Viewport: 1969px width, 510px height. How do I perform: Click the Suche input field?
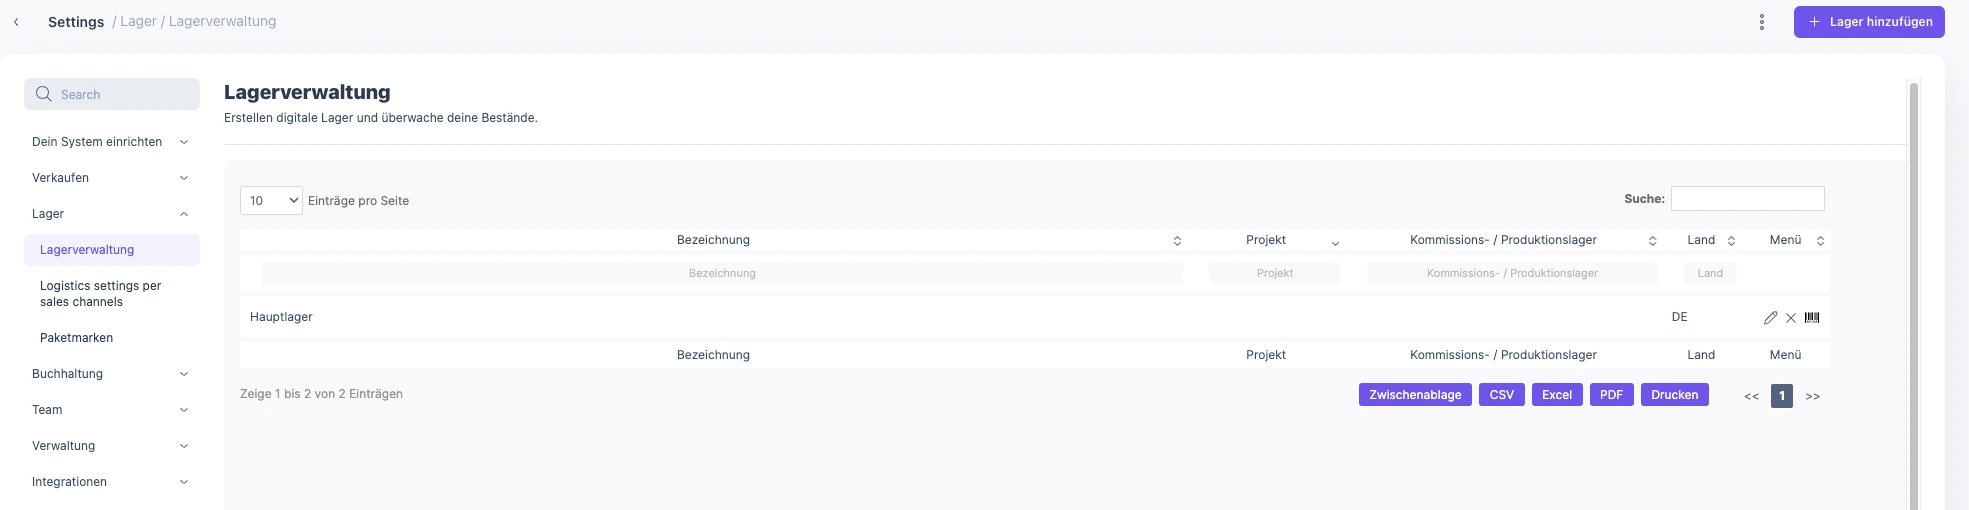[1747, 199]
